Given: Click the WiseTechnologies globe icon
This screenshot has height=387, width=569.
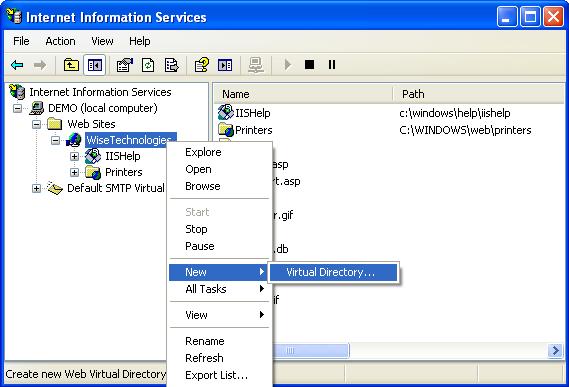Looking at the screenshot, I should coord(74,140).
